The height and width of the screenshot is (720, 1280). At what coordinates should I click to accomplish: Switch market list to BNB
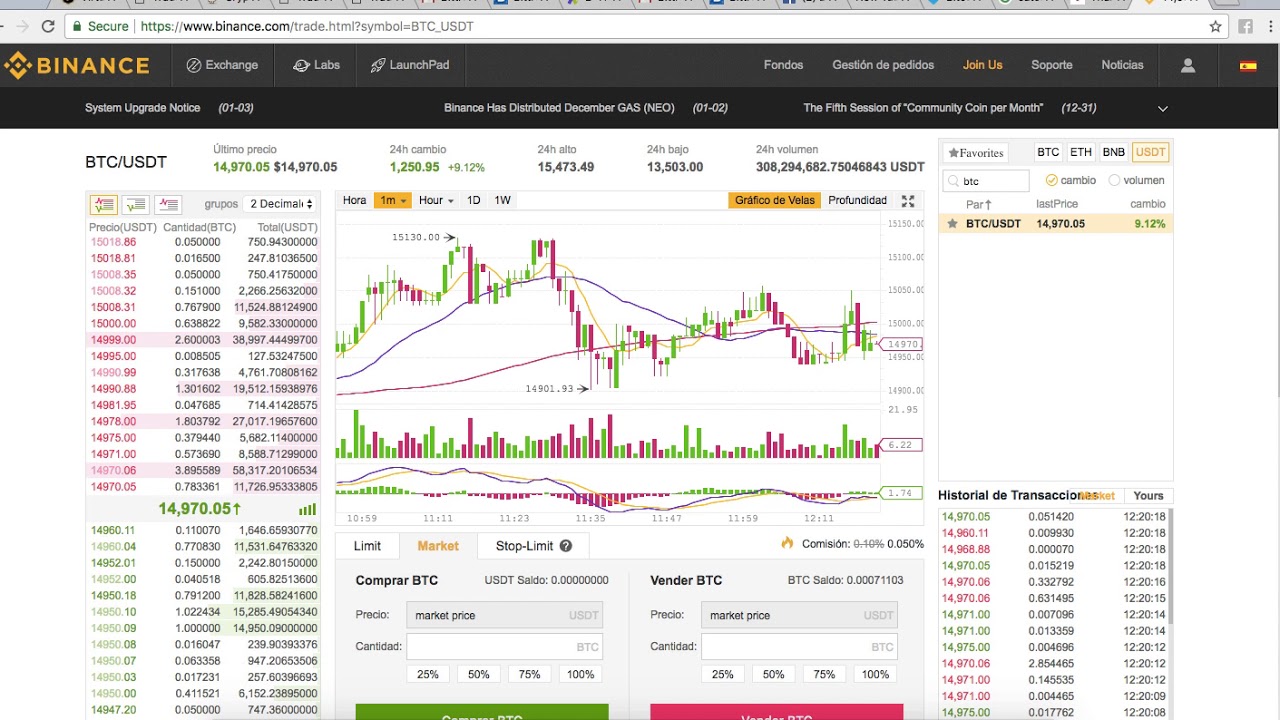[1113, 152]
